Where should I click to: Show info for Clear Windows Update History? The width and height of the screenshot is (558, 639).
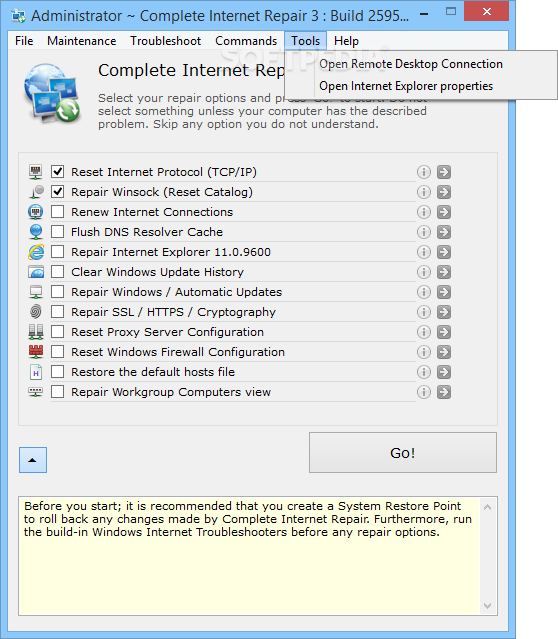pyautogui.click(x=423, y=272)
